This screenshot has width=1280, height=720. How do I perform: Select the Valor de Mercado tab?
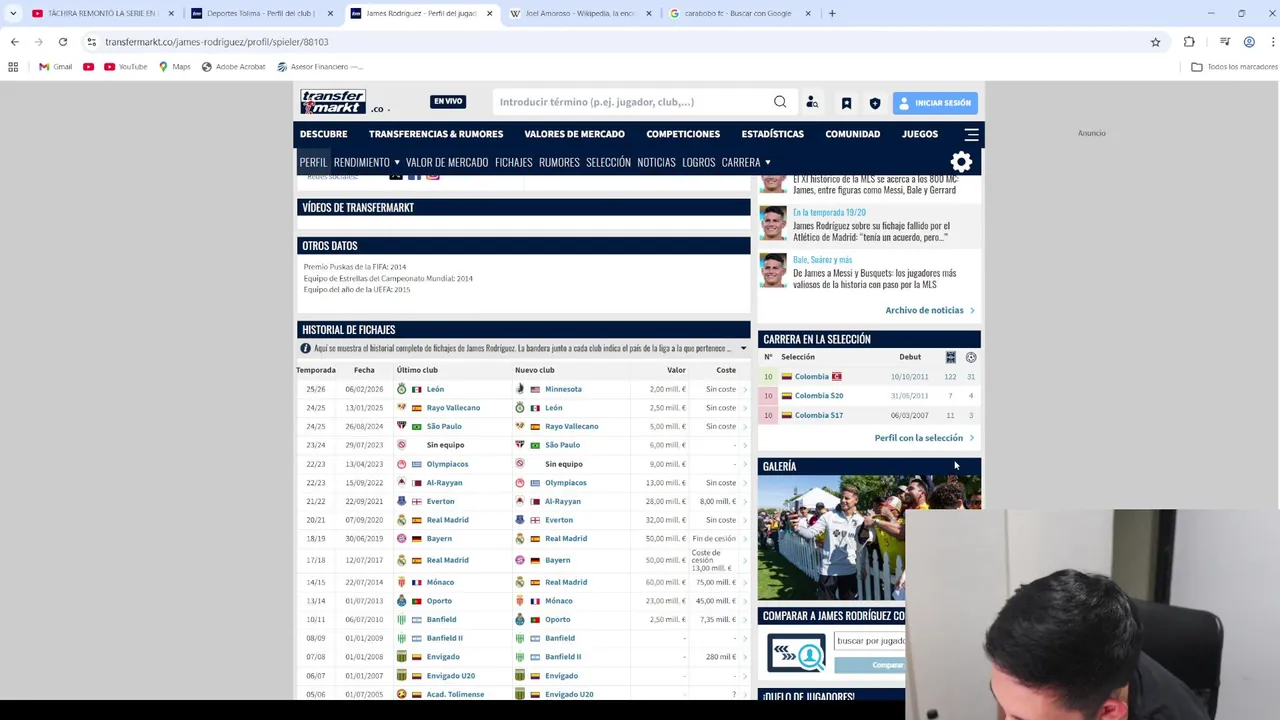(447, 162)
